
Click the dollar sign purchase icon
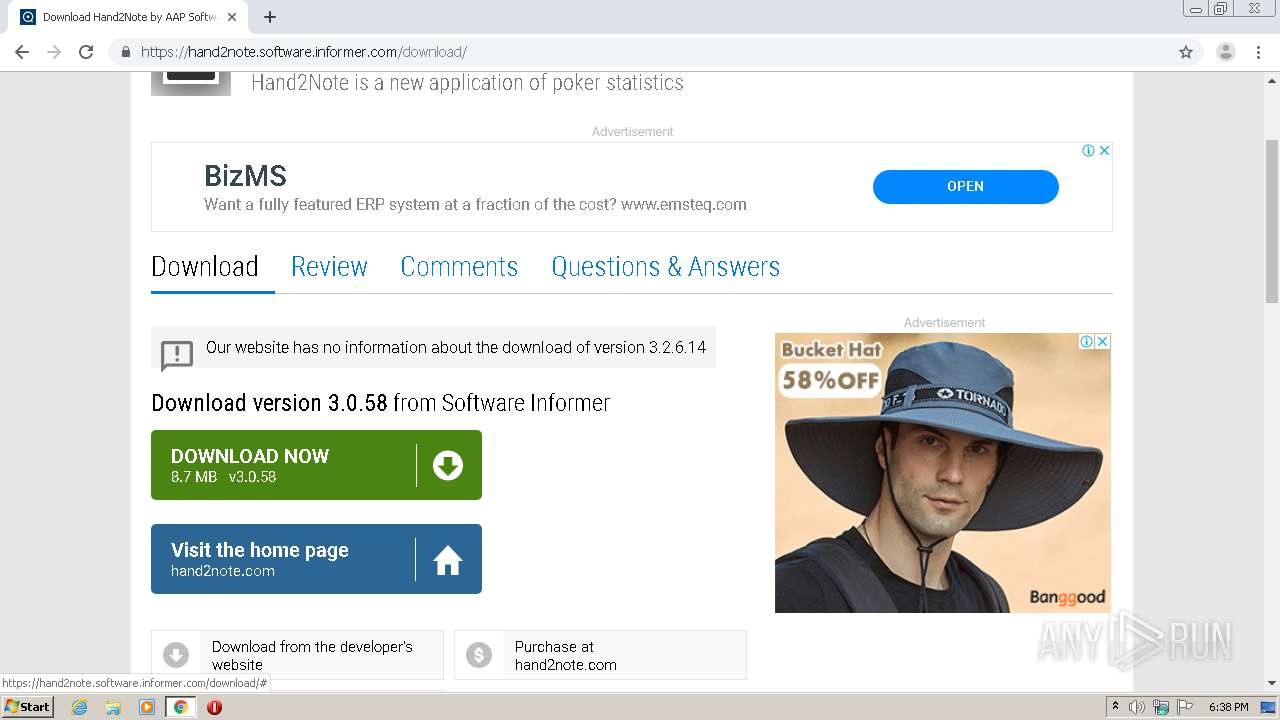479,655
